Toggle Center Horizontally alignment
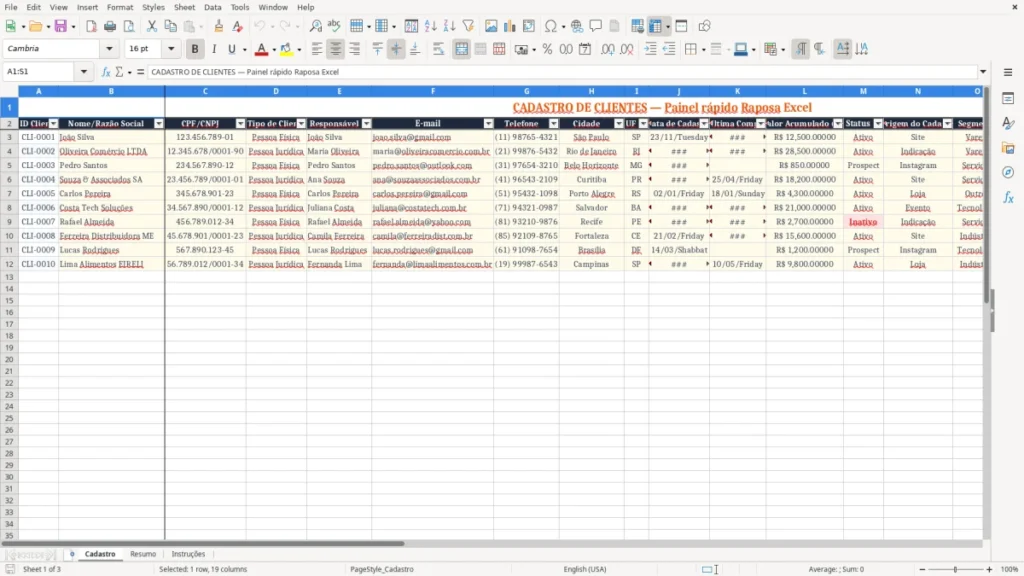The image size is (1024, 576). click(x=336, y=49)
